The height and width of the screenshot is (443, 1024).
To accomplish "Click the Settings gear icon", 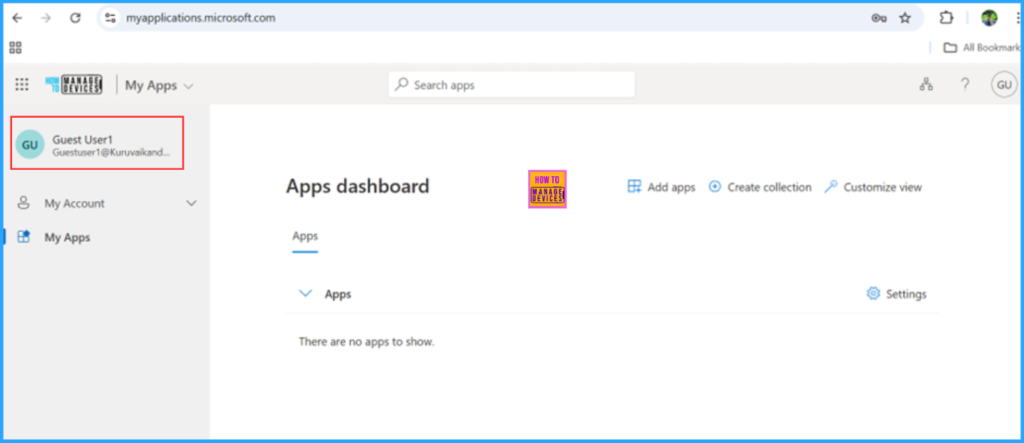I will [873, 293].
